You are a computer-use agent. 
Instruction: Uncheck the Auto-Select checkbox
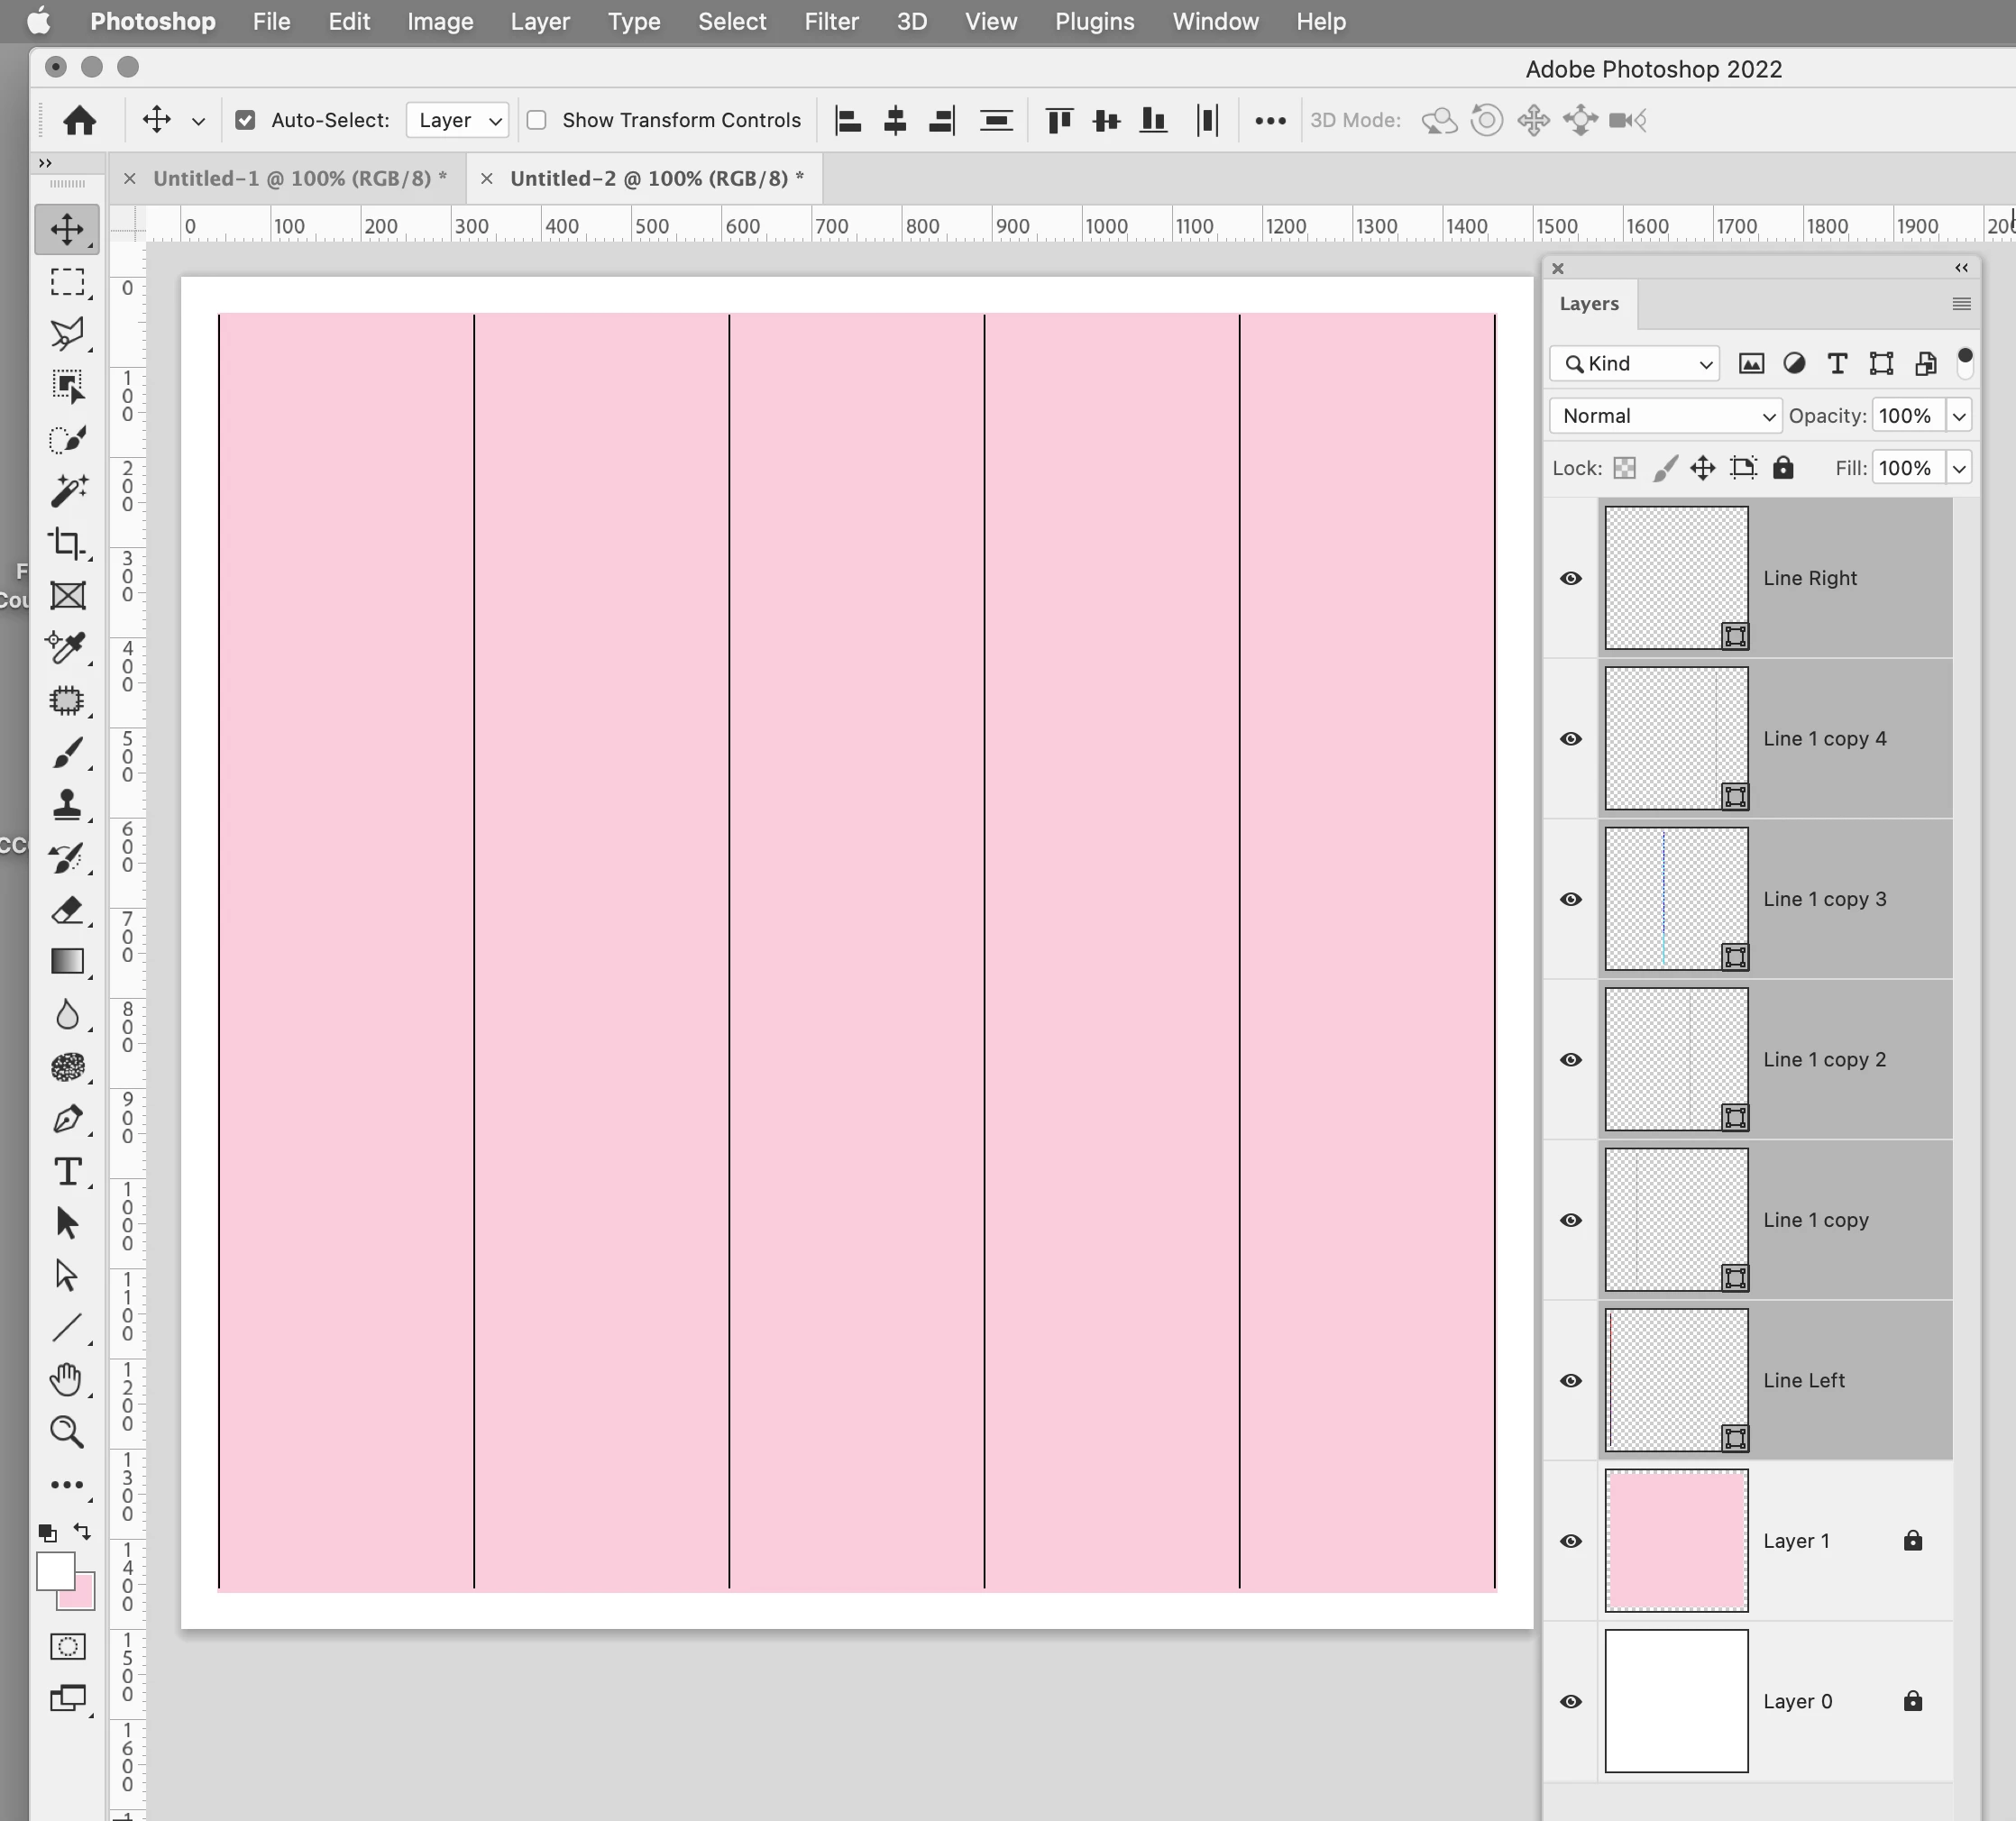tap(245, 120)
